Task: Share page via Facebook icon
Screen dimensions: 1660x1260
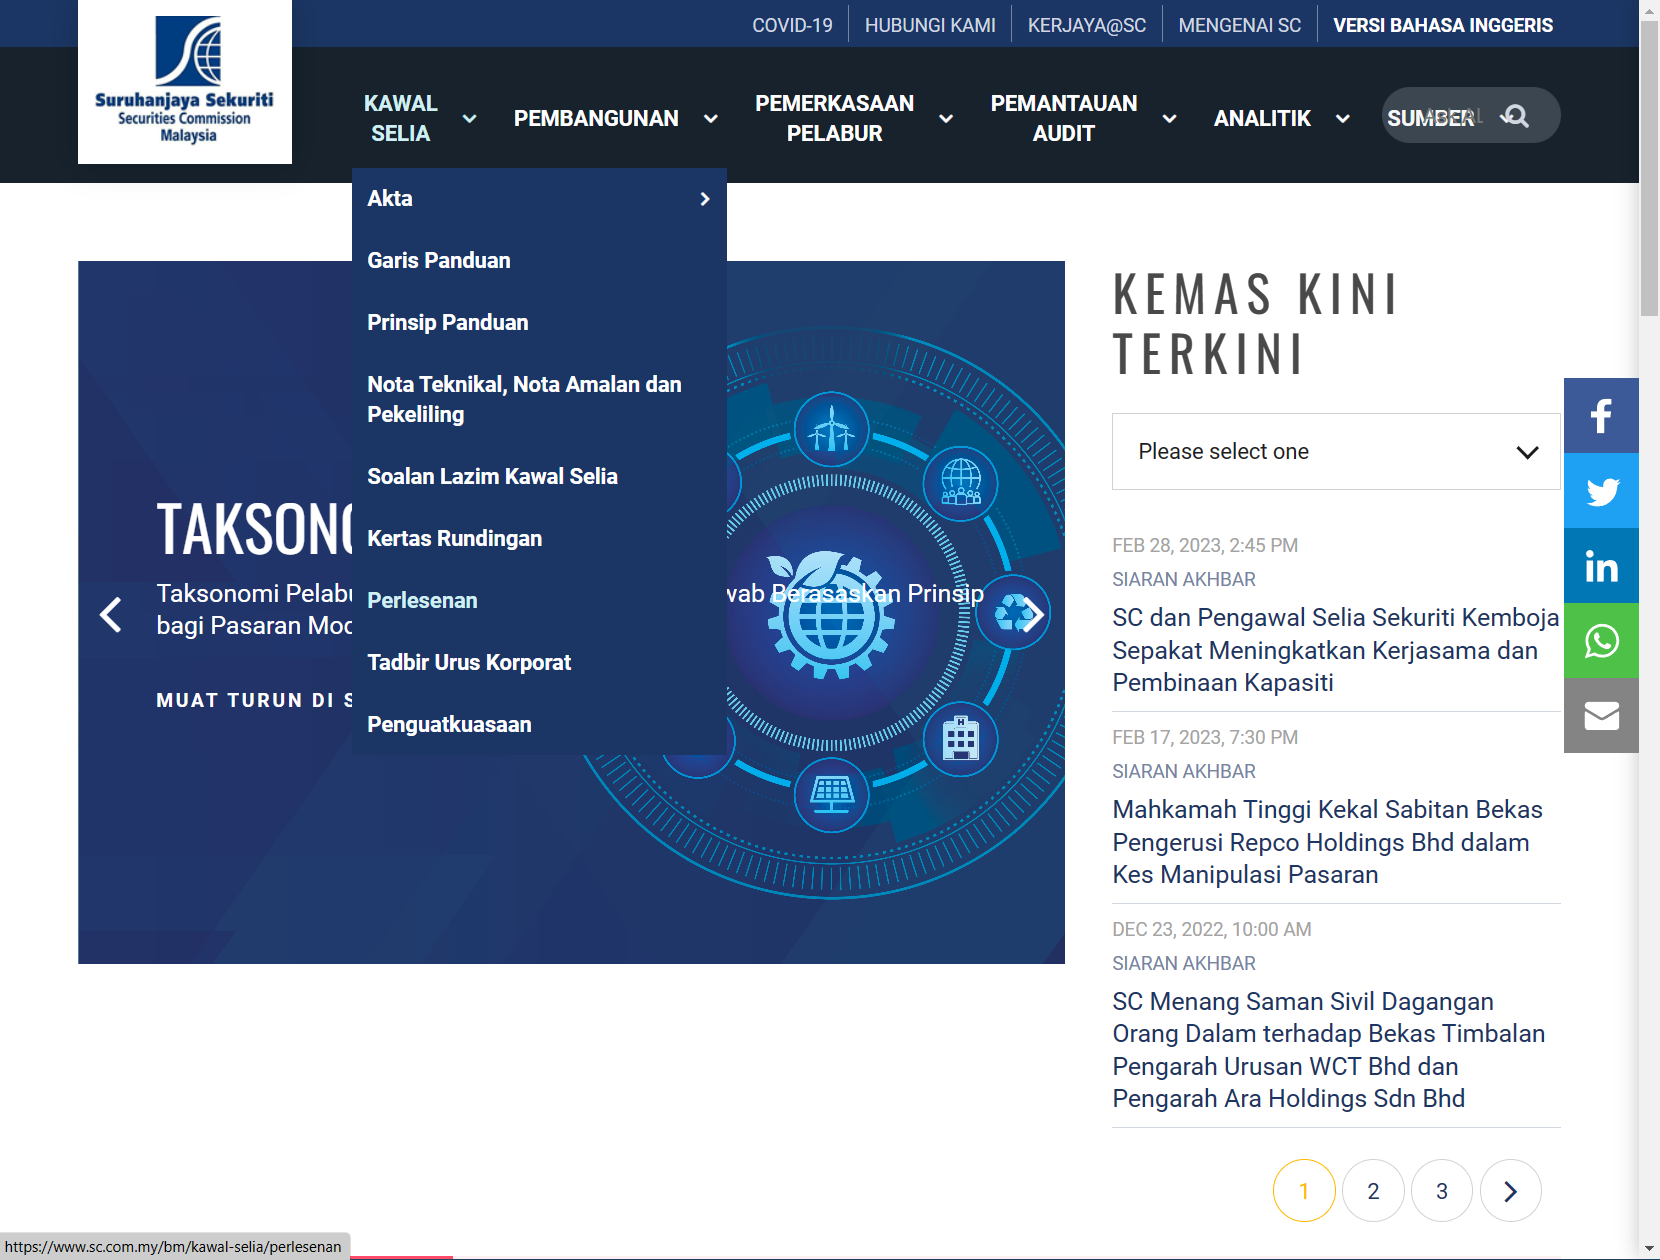Action: [1601, 416]
